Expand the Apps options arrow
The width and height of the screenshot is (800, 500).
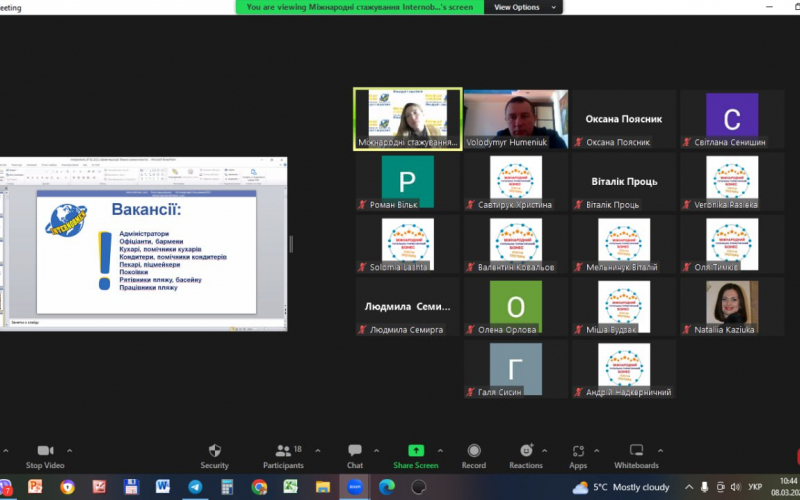pyautogui.click(x=596, y=451)
